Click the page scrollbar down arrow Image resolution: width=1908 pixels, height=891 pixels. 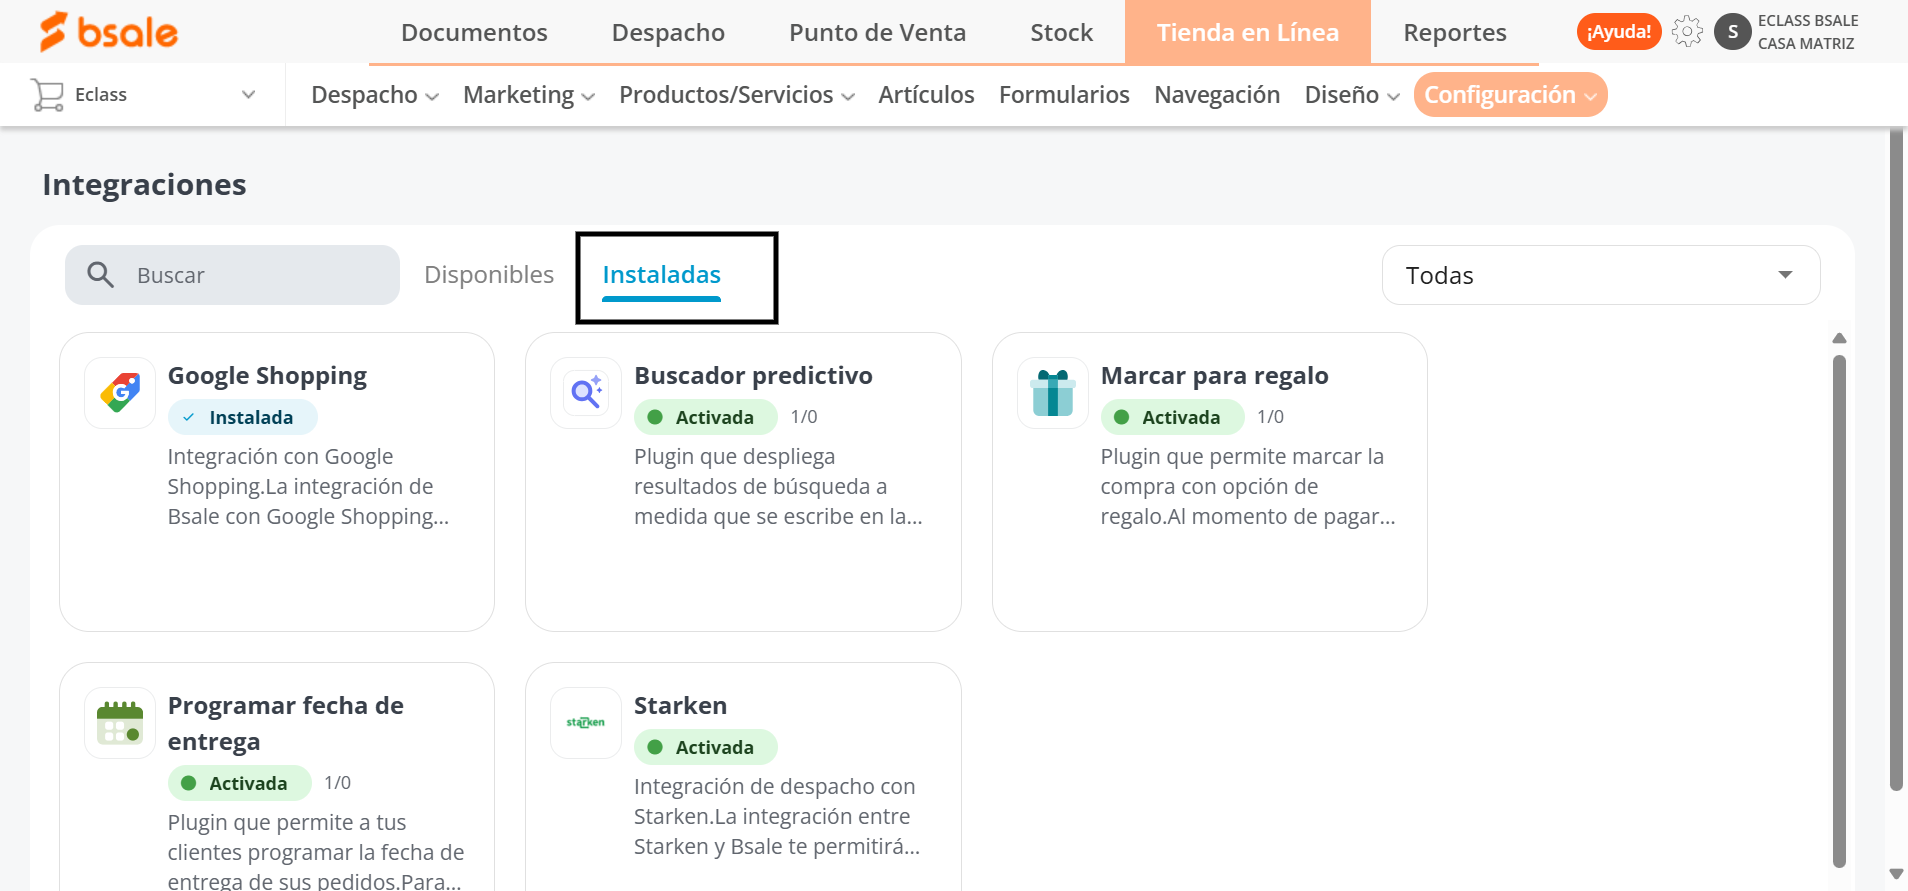pos(1896,875)
